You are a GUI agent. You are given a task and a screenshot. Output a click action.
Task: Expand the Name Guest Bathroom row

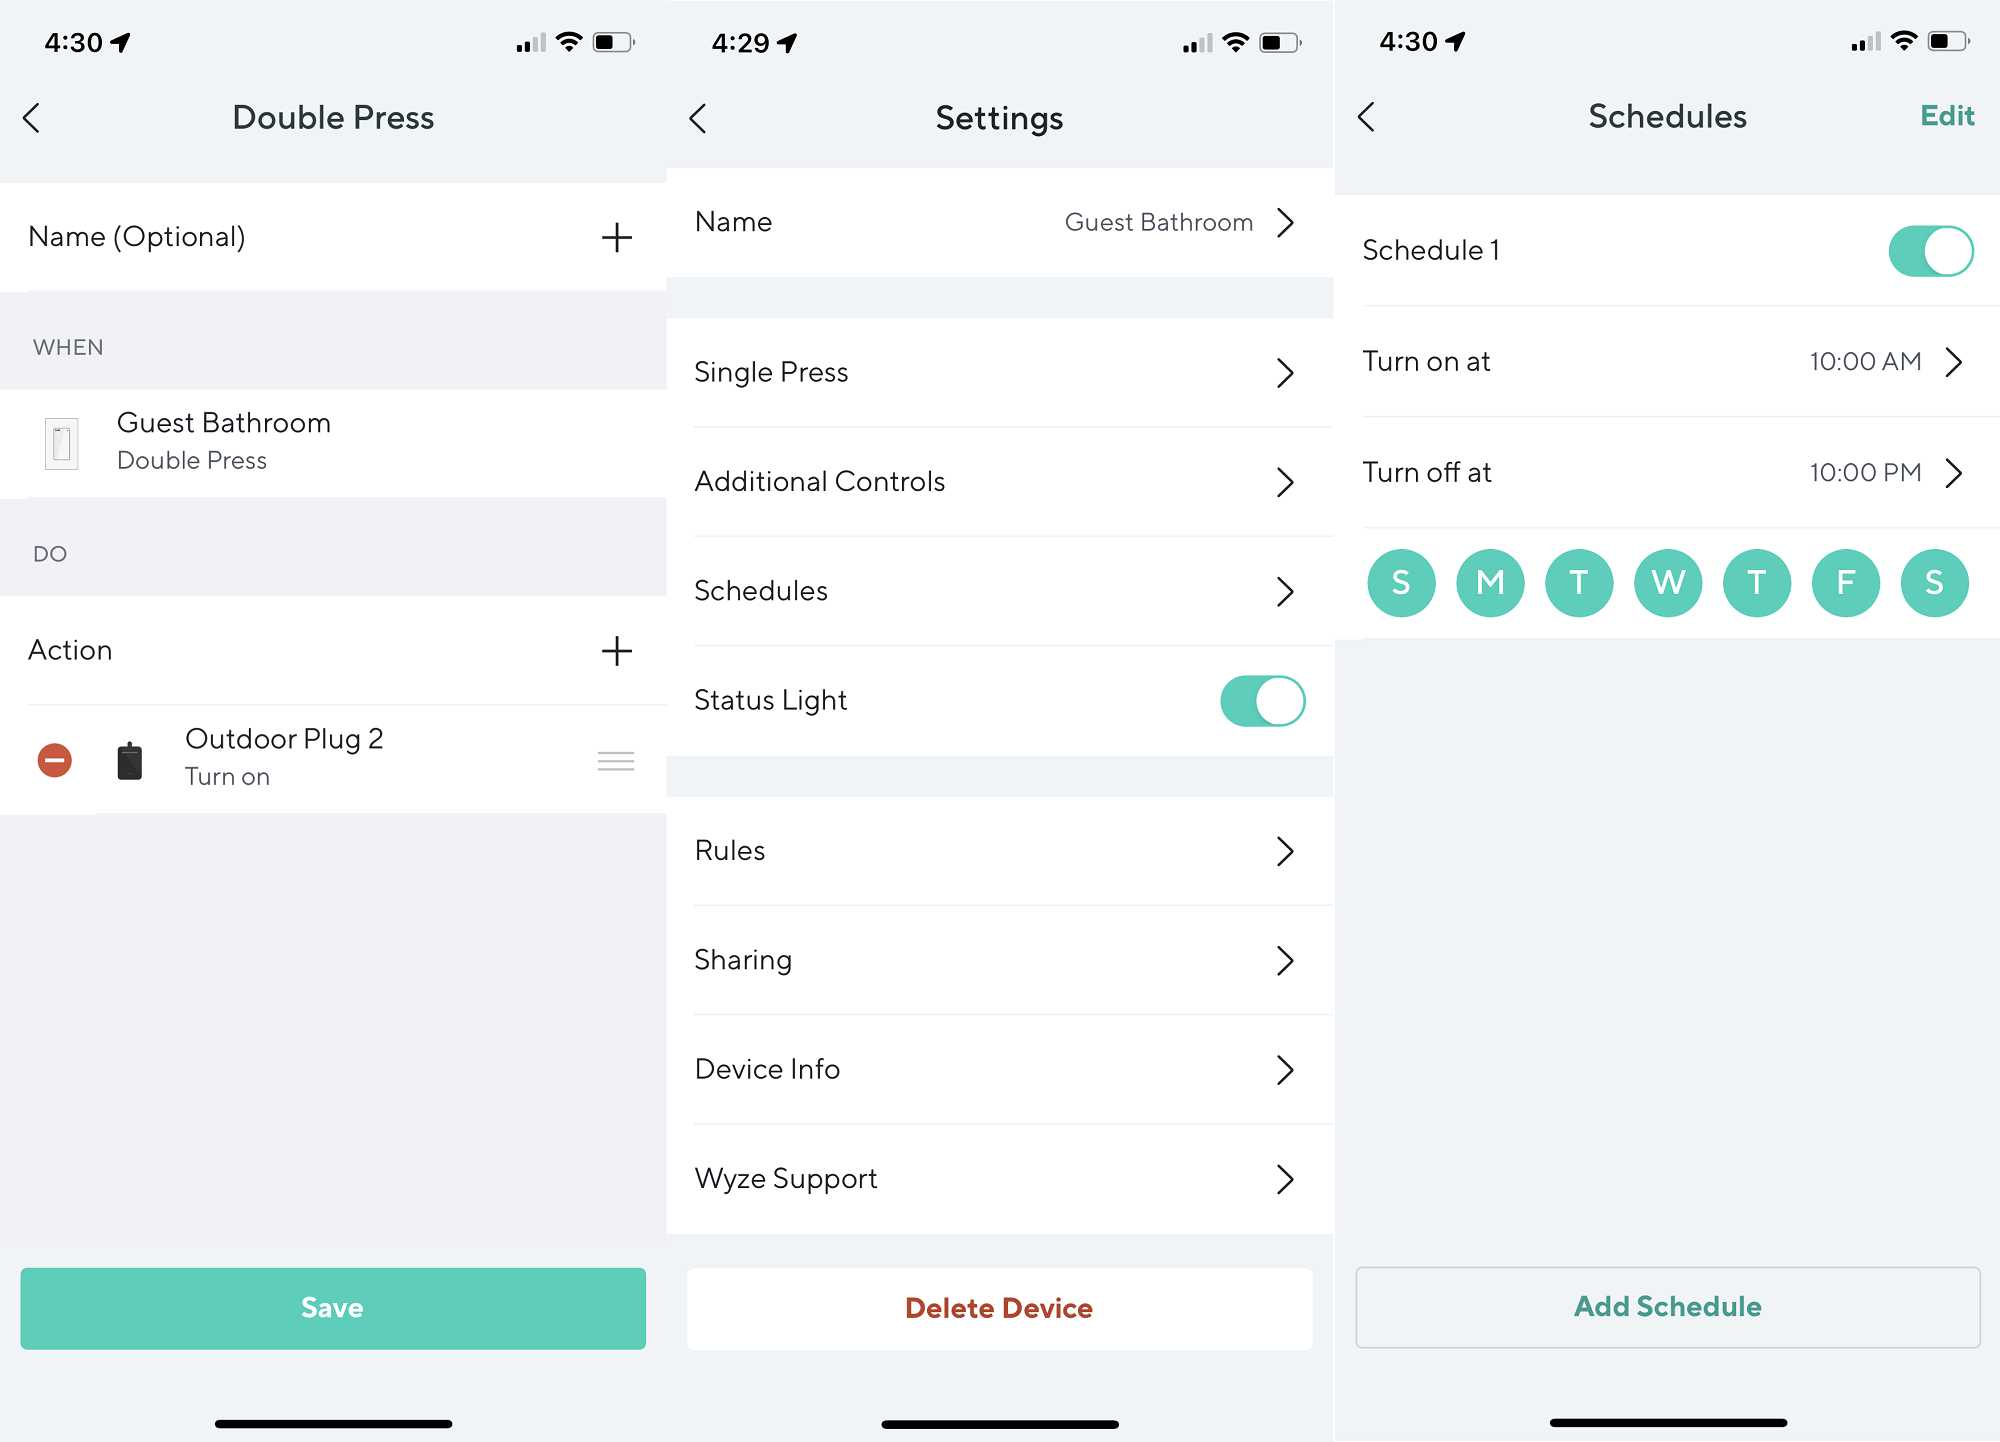1000,222
